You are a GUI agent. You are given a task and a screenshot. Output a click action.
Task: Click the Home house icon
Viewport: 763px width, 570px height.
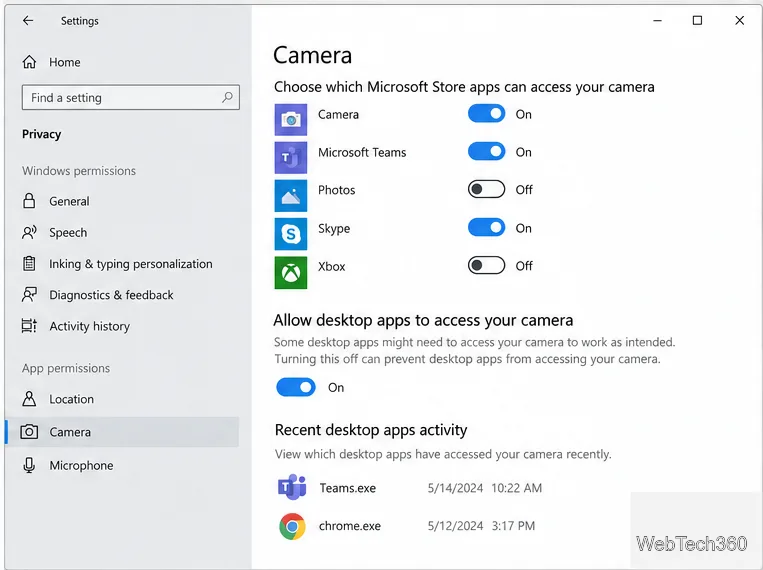coord(29,62)
